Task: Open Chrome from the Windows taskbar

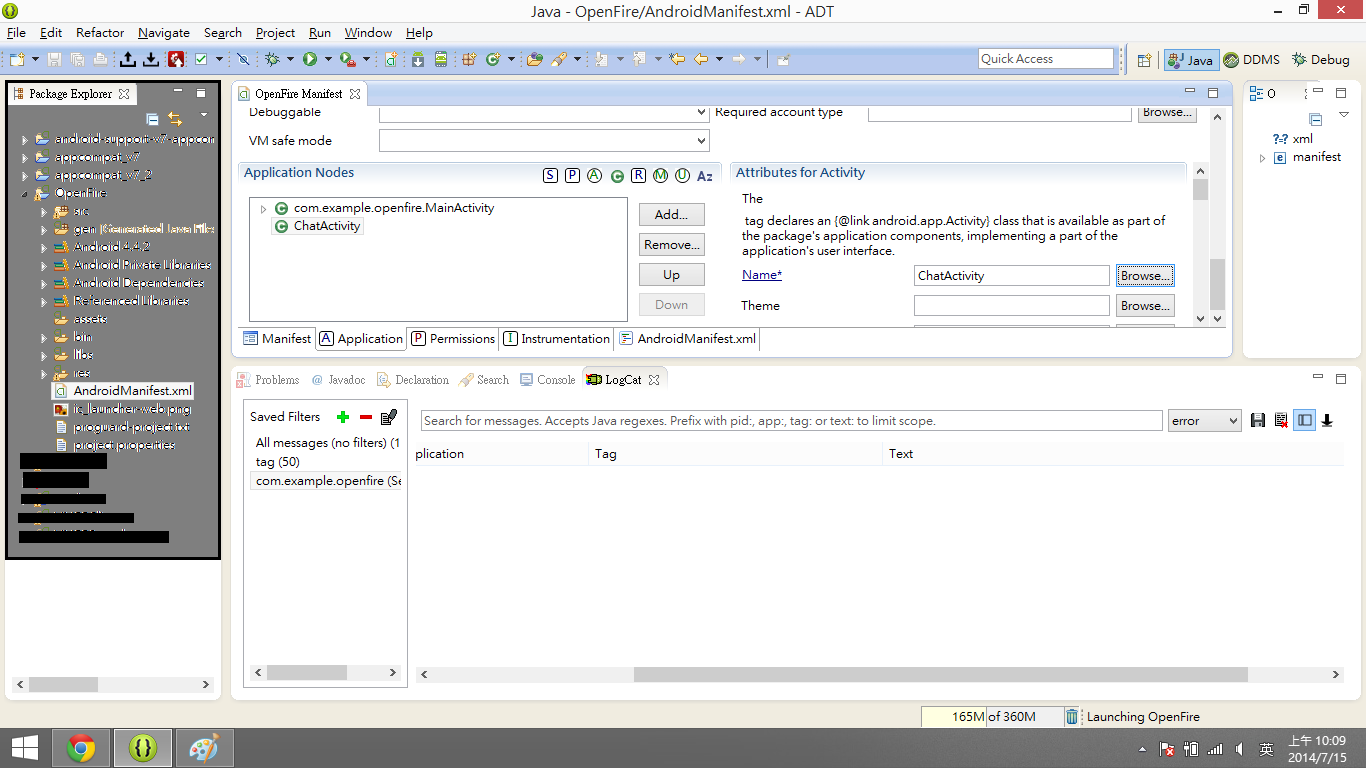Action: [x=81, y=748]
